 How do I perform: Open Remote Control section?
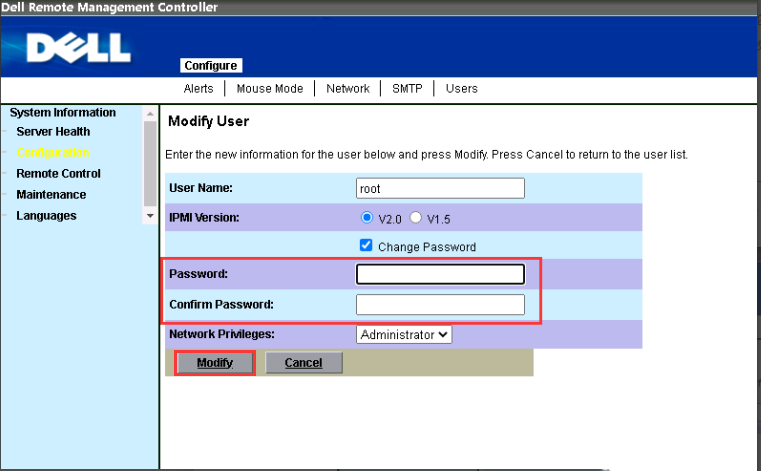(58, 173)
